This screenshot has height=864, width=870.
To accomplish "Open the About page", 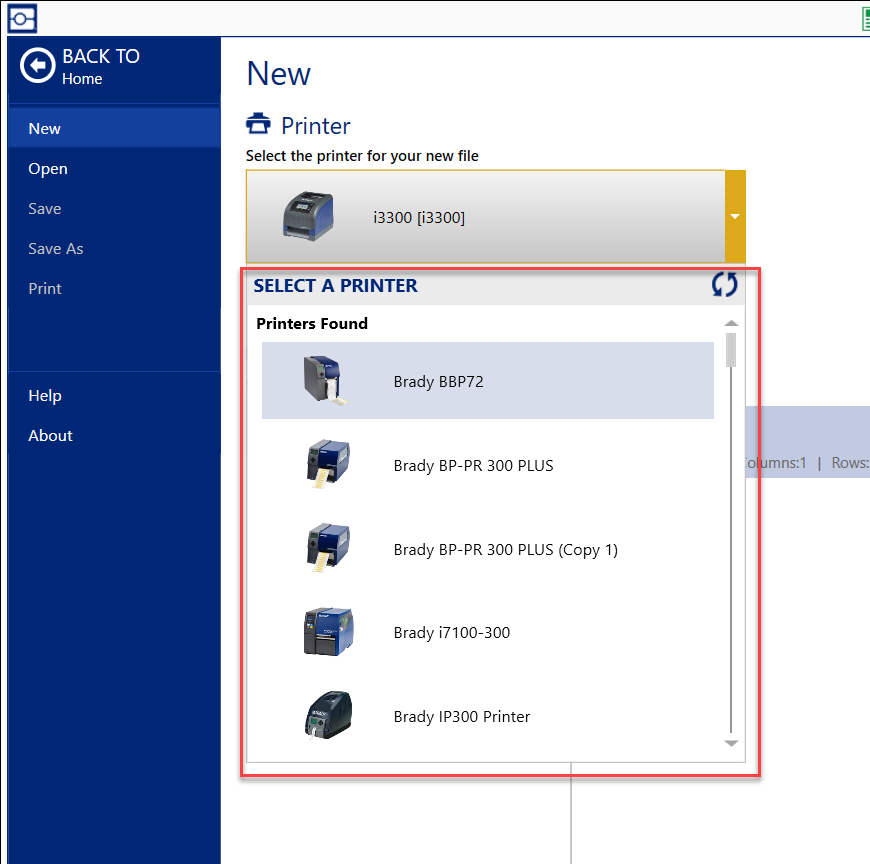I will pos(50,435).
